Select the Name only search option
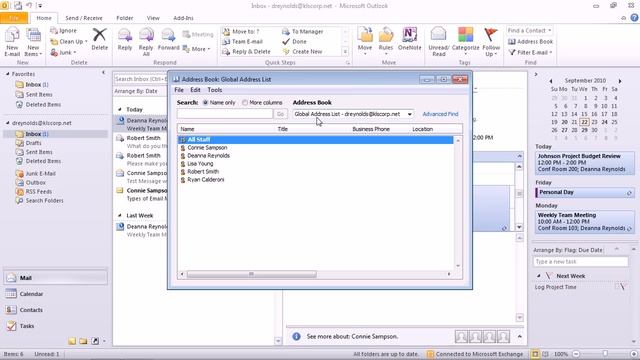 (x=219, y=103)
